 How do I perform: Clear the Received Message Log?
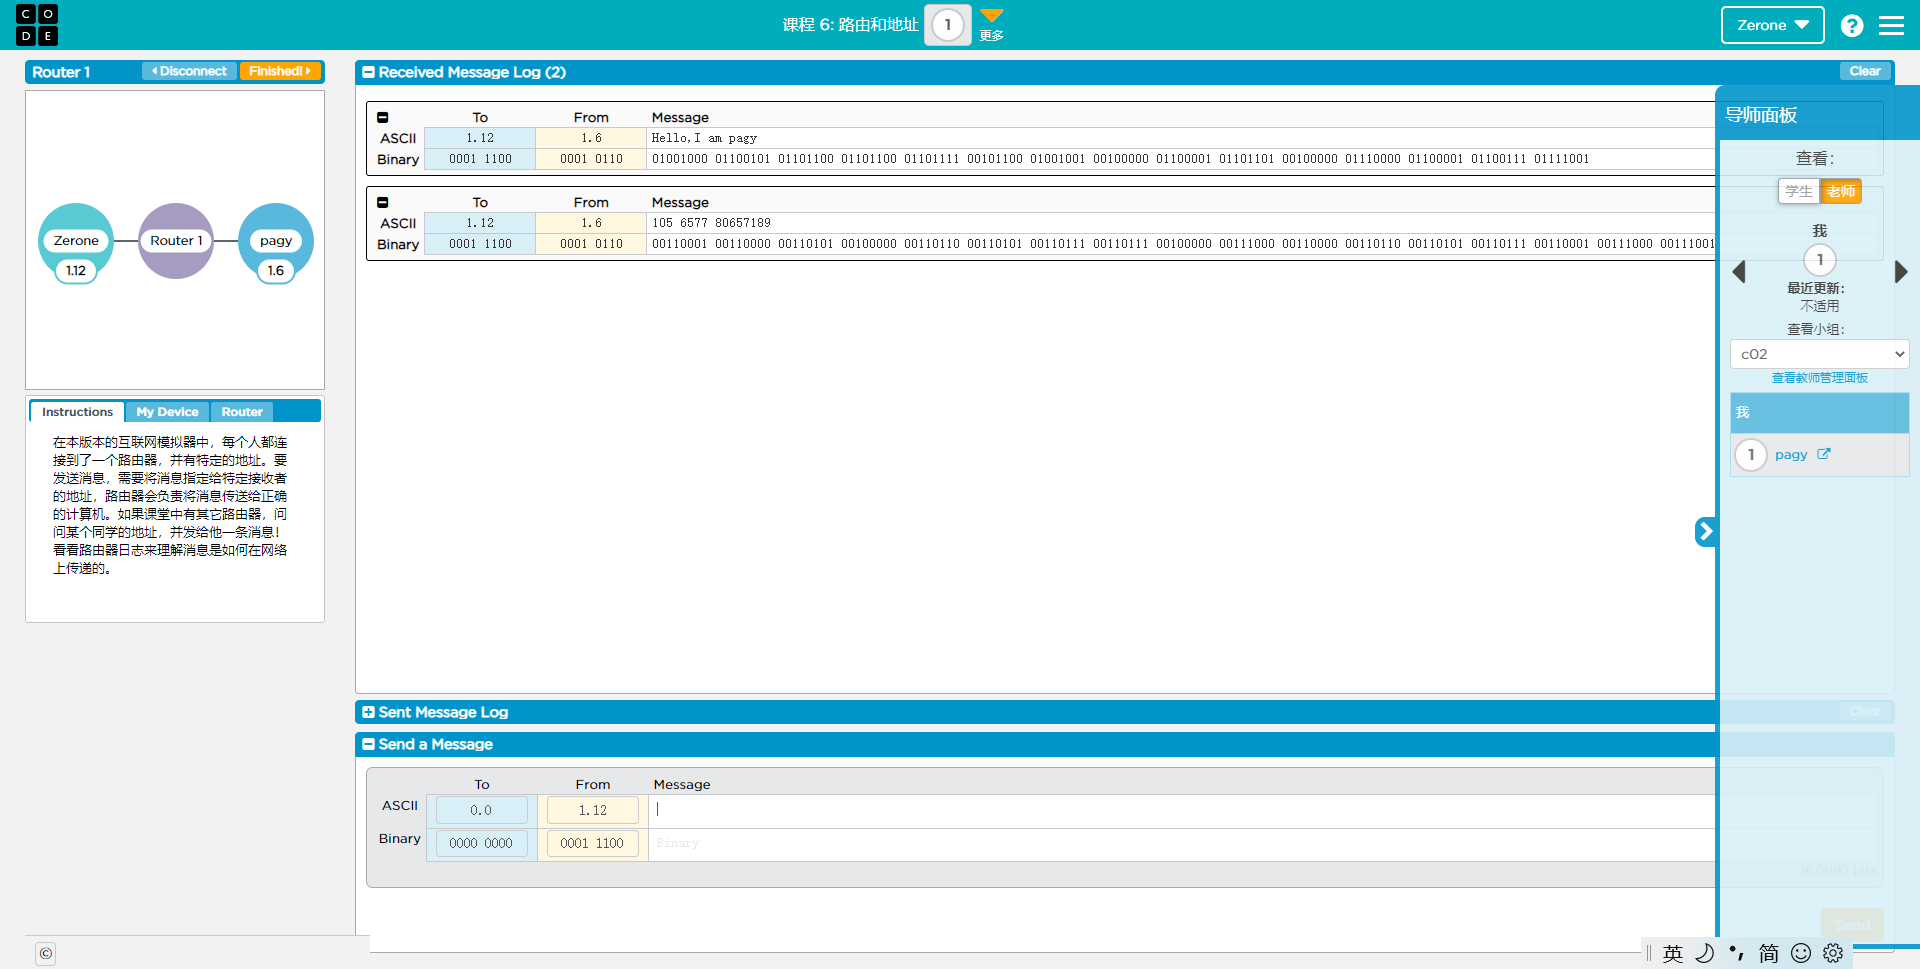pos(1864,71)
